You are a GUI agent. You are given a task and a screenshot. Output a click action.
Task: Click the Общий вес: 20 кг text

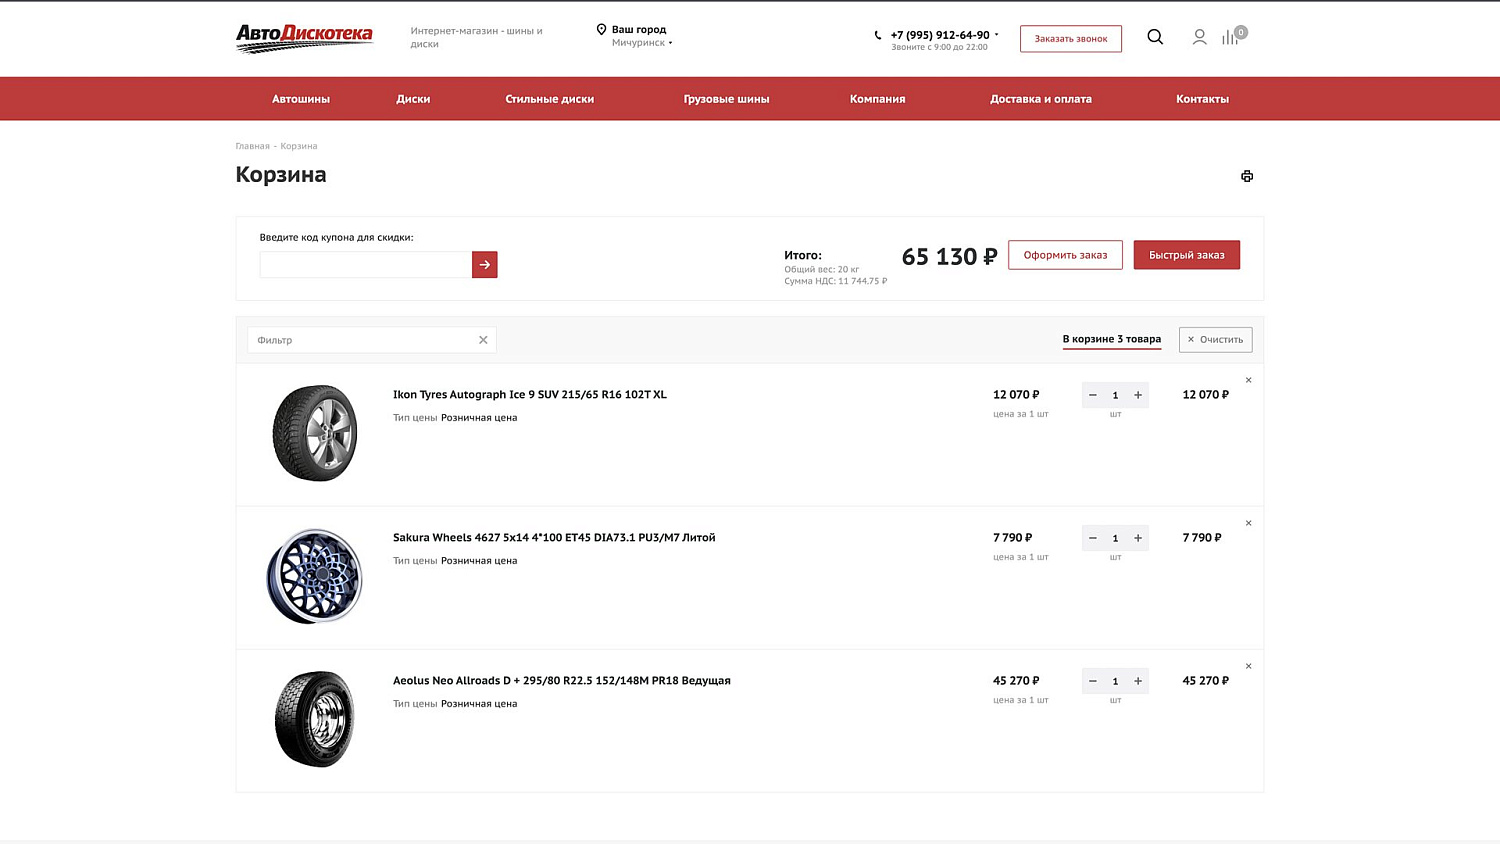pos(821,270)
